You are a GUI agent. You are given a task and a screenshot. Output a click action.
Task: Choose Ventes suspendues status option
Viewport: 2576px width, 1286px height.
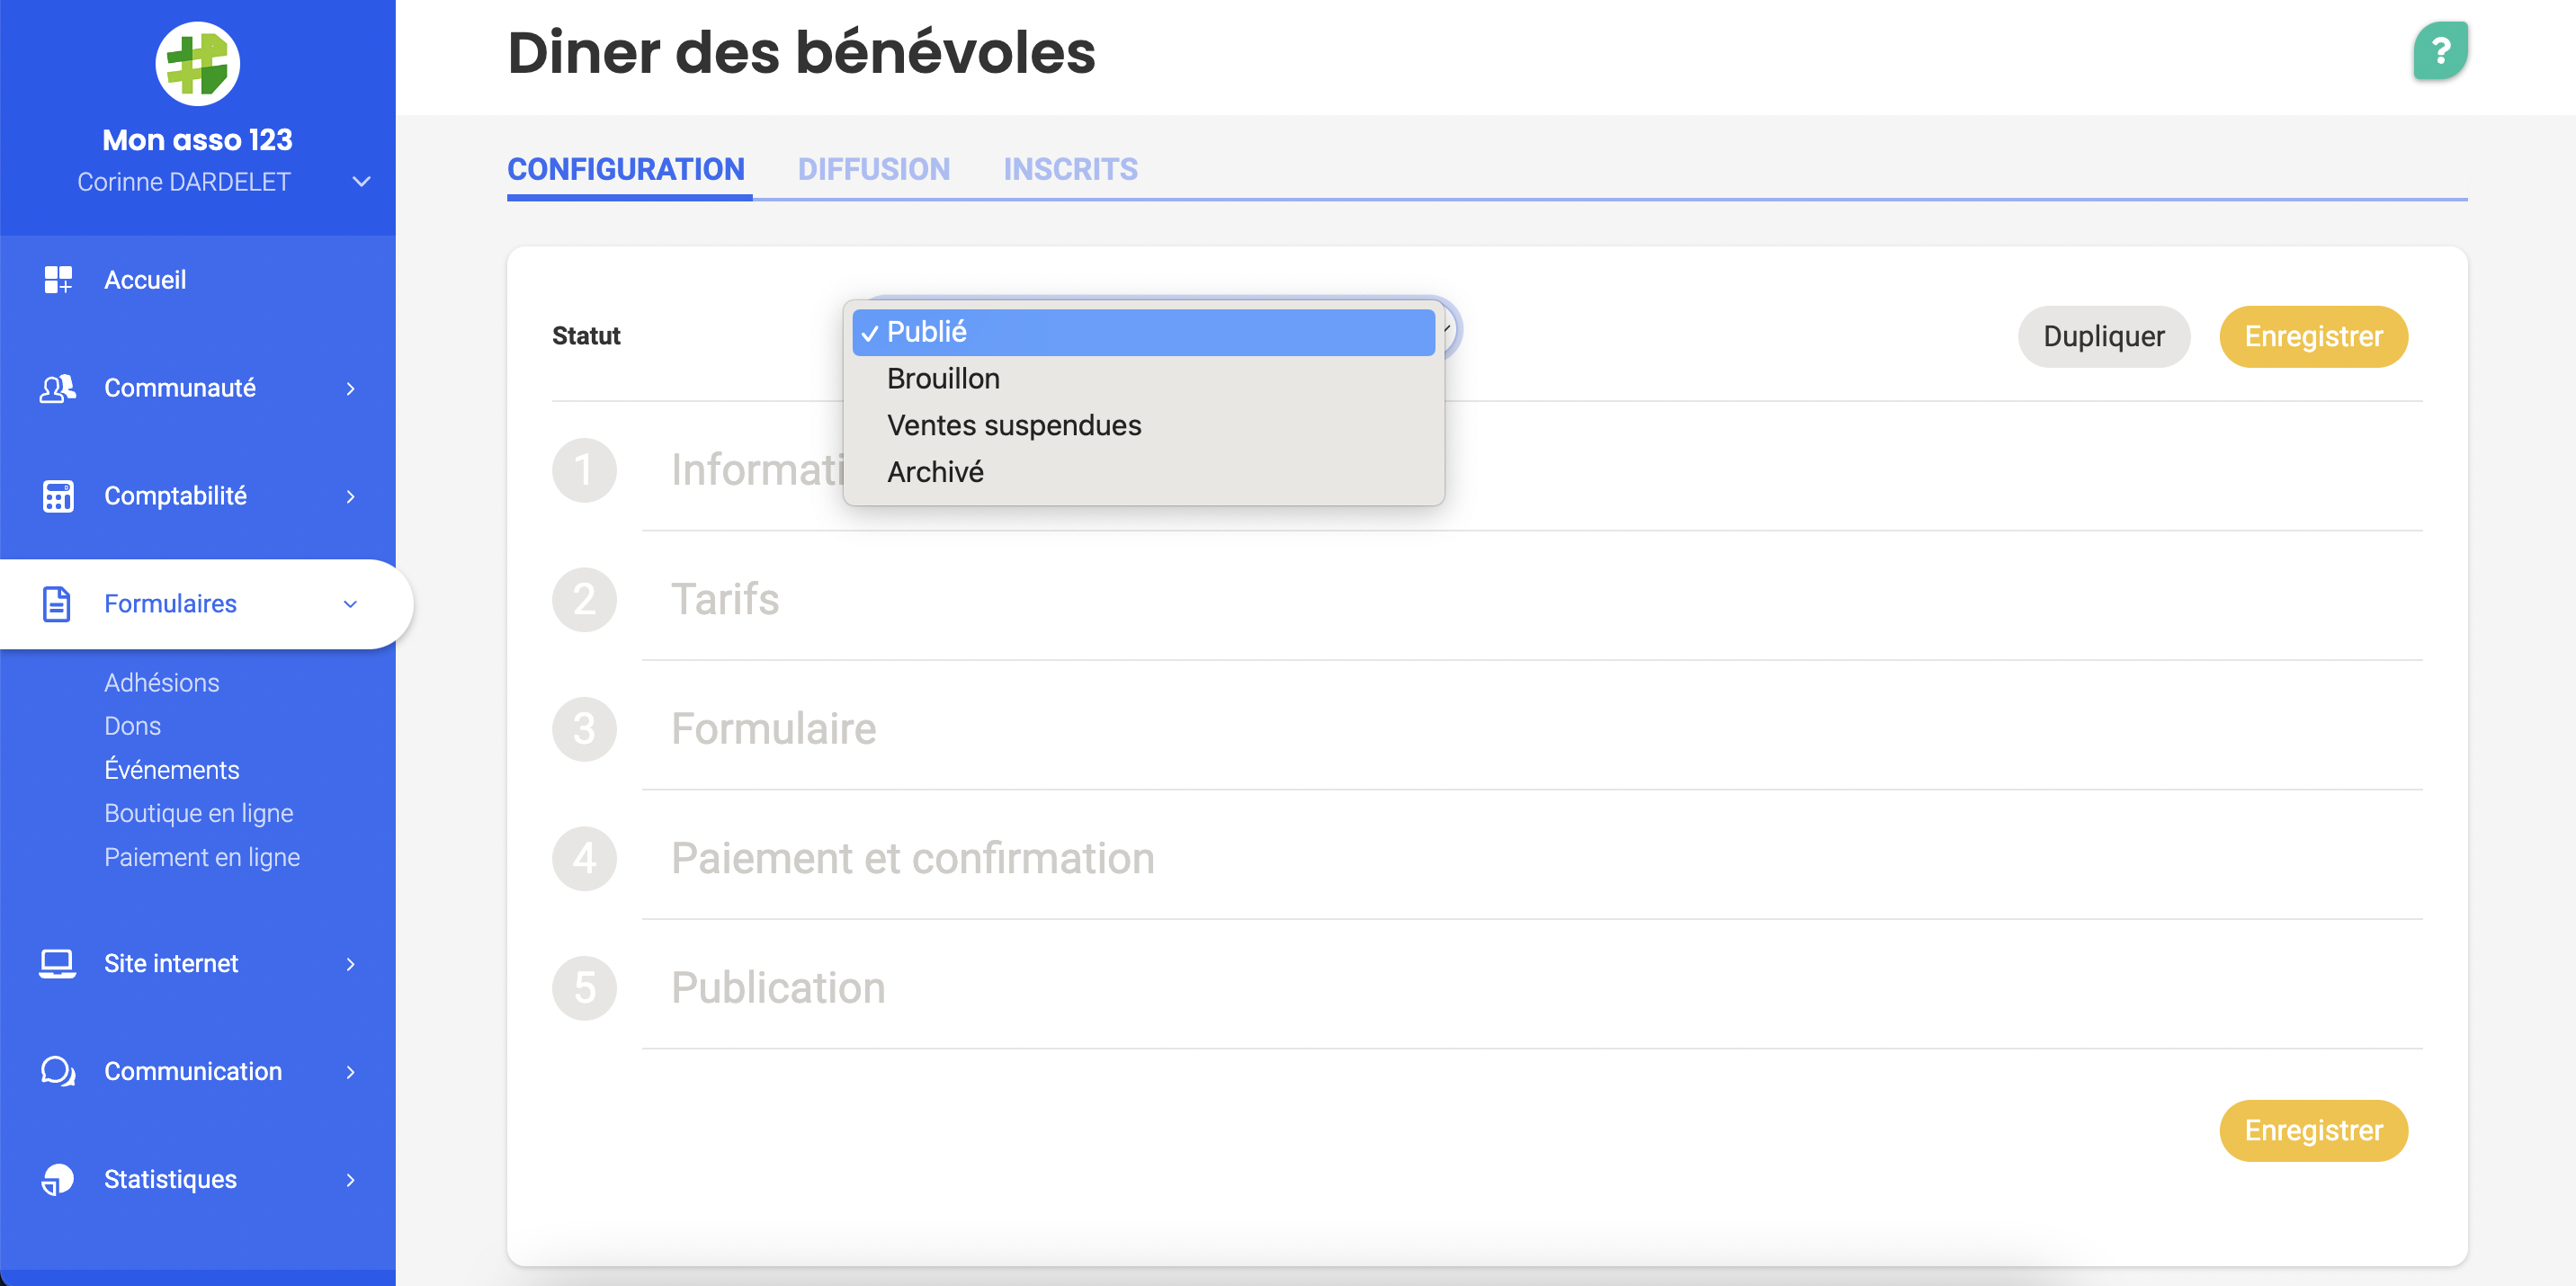[x=1013, y=426]
